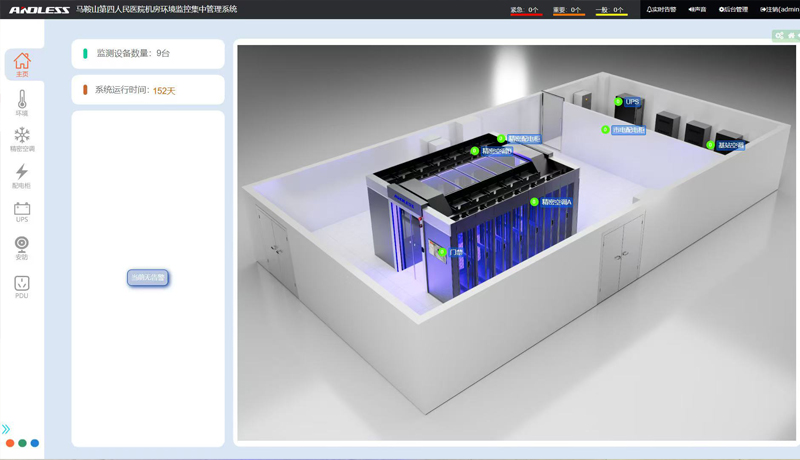Open the 安防 camera icon
This screenshot has height=460, width=800.
22,247
